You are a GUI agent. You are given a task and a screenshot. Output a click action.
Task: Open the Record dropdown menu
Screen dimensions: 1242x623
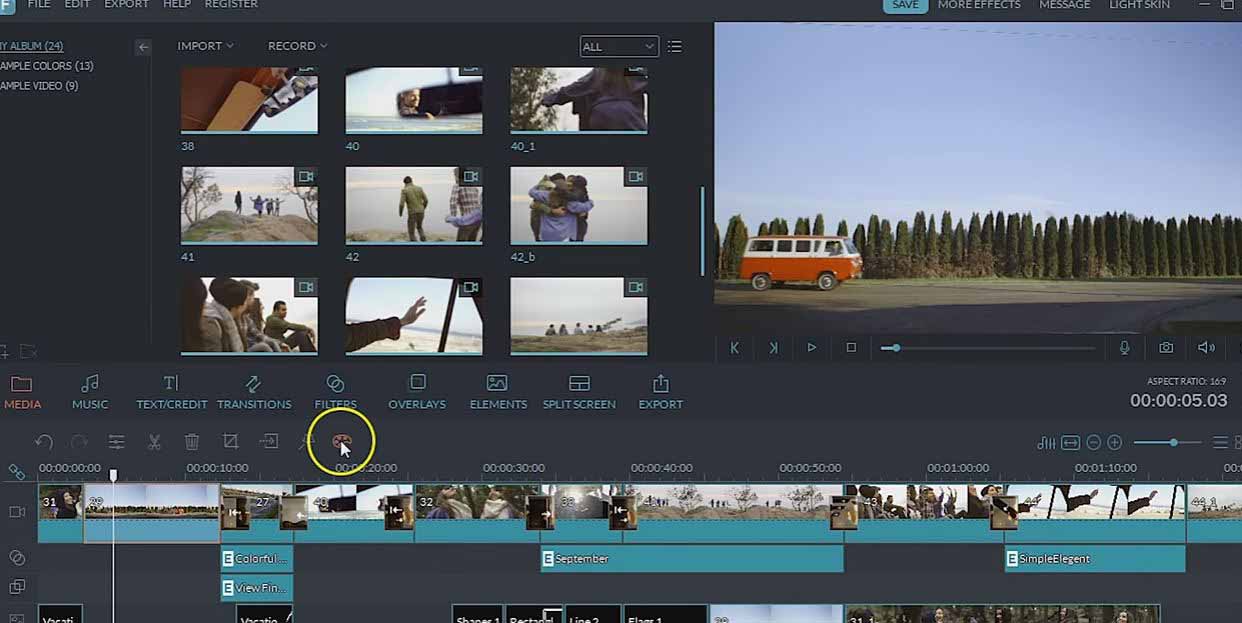point(295,46)
